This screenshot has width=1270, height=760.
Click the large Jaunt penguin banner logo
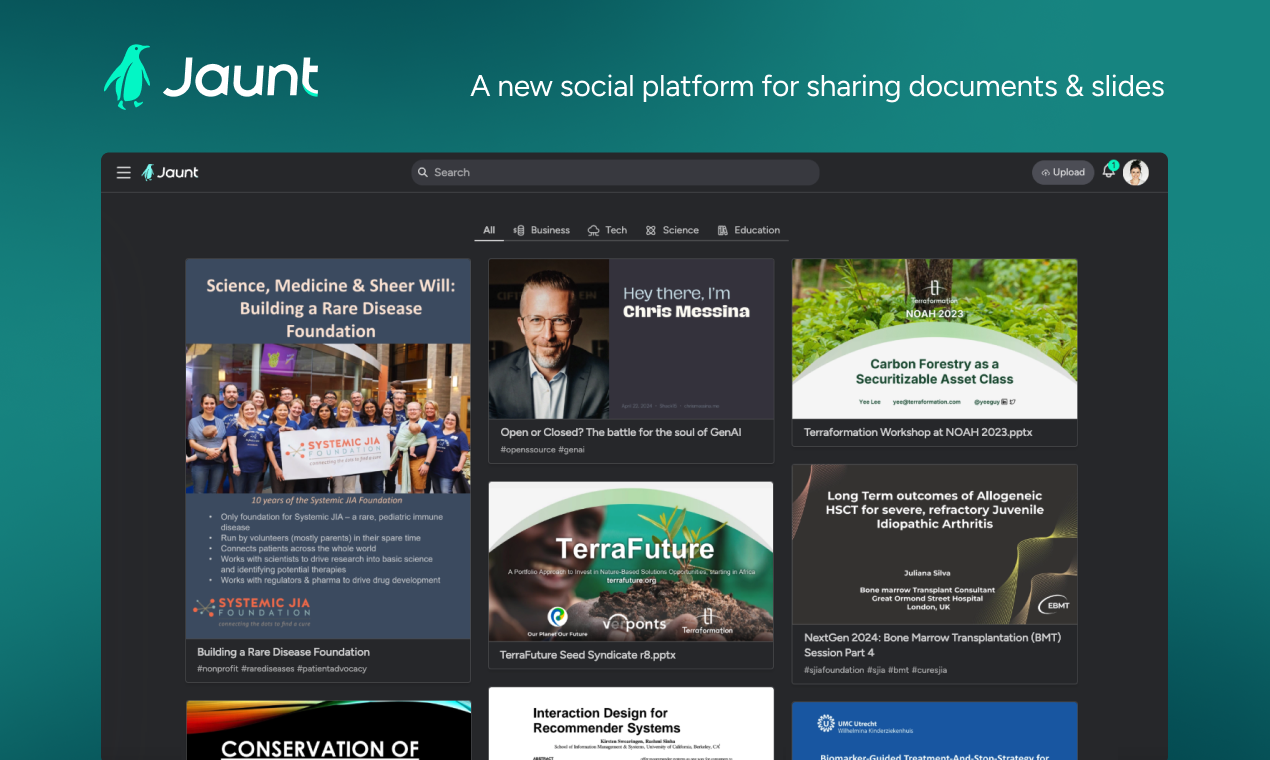click(x=211, y=77)
